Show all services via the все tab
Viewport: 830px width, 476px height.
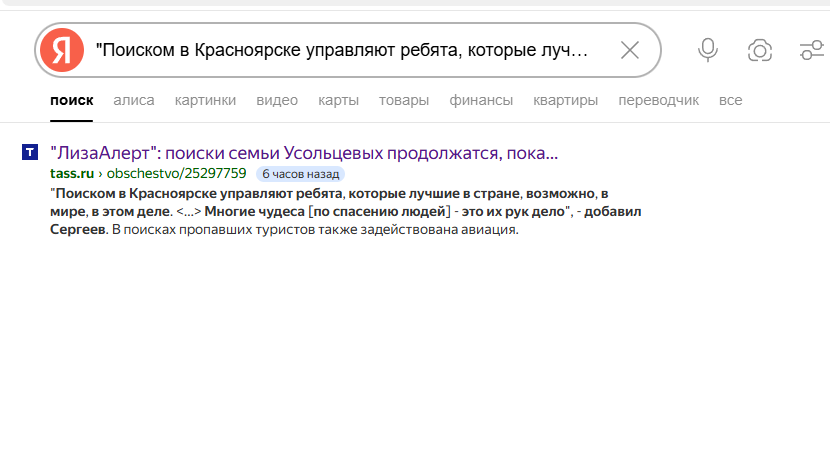pyautogui.click(x=730, y=100)
